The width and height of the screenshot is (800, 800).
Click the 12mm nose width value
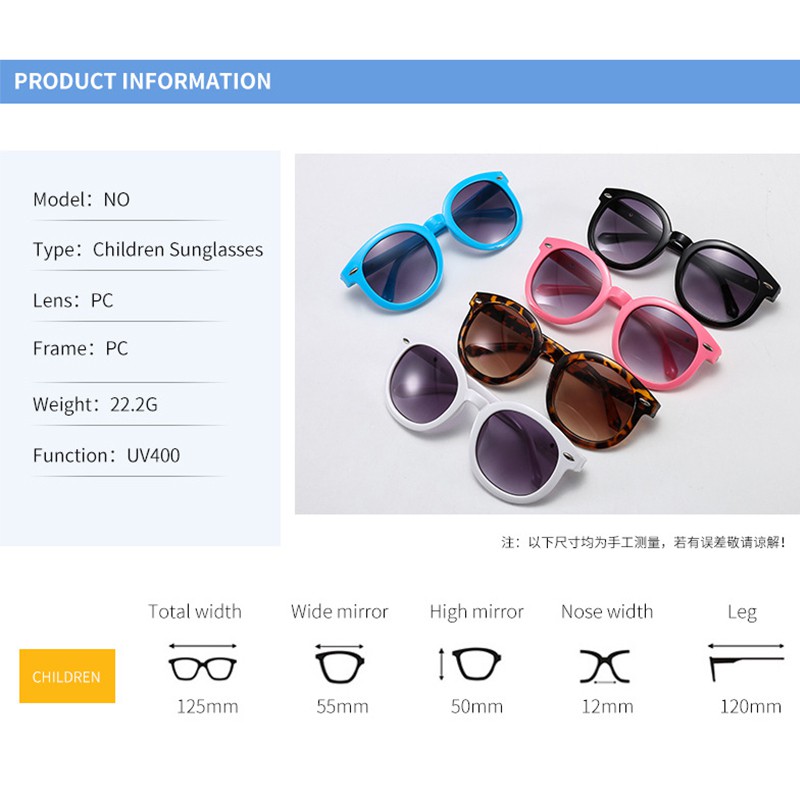[608, 707]
